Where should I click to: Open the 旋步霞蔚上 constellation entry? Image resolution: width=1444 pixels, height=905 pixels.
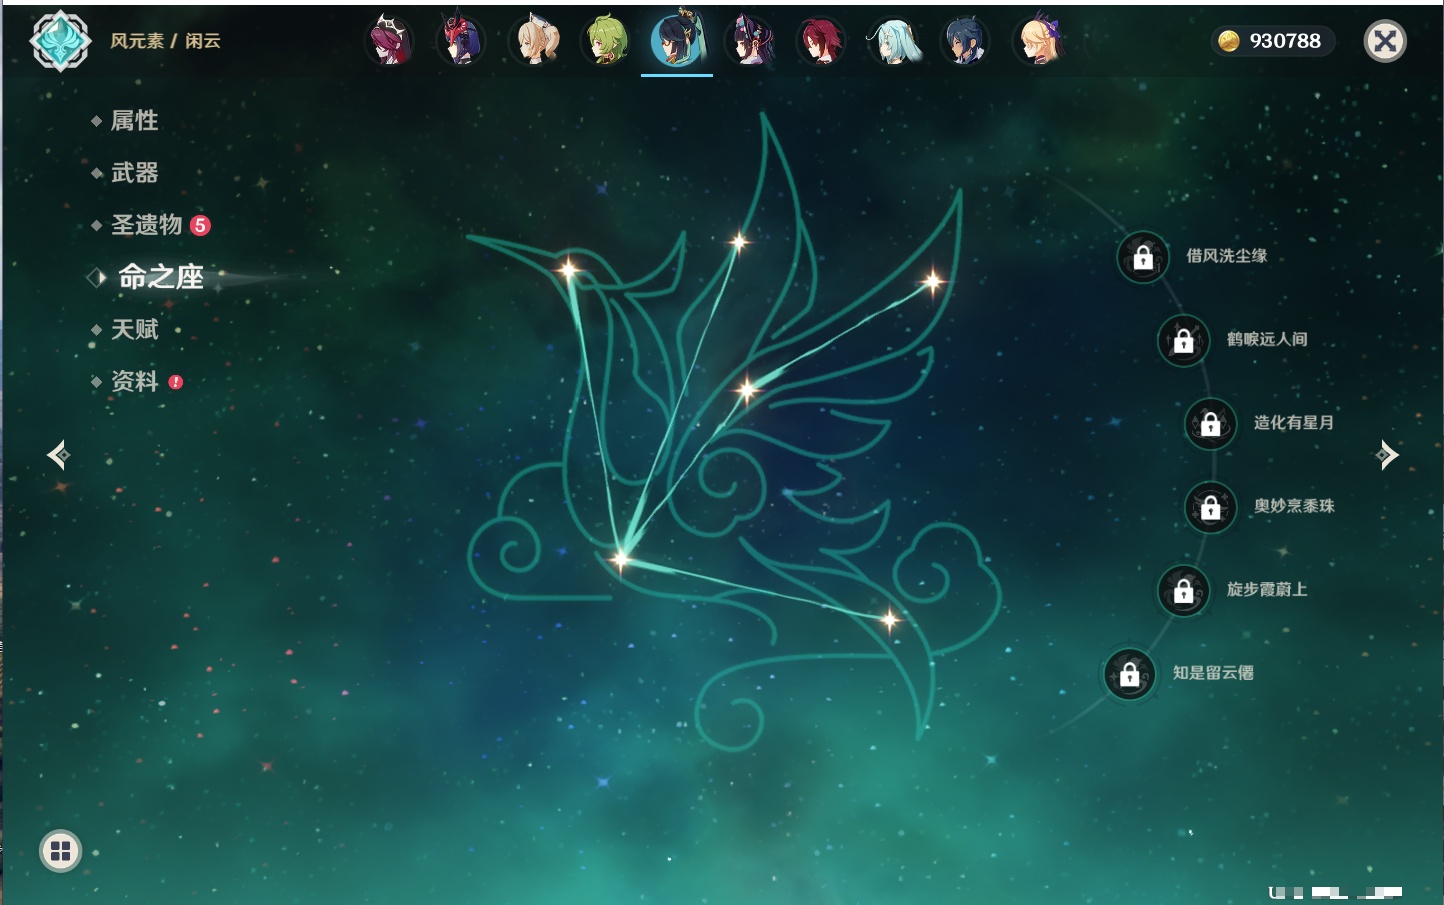[x=1266, y=590]
